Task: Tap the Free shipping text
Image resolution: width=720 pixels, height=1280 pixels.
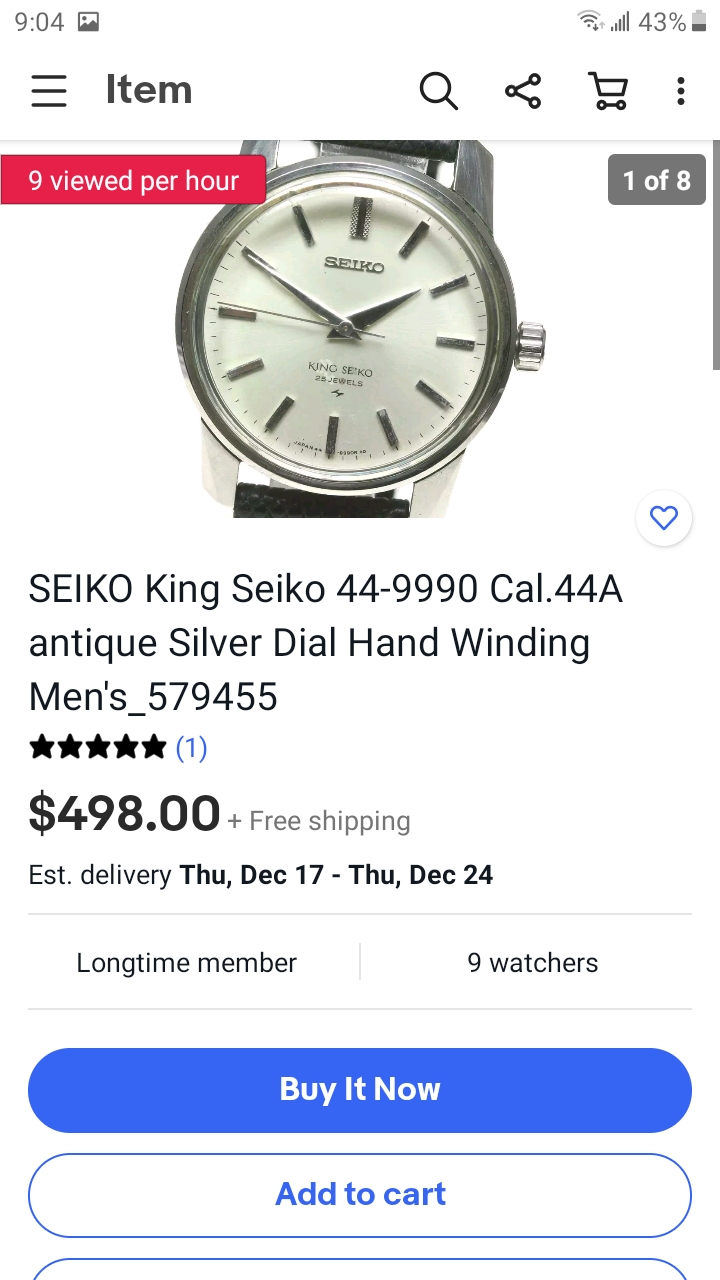Action: (x=329, y=821)
